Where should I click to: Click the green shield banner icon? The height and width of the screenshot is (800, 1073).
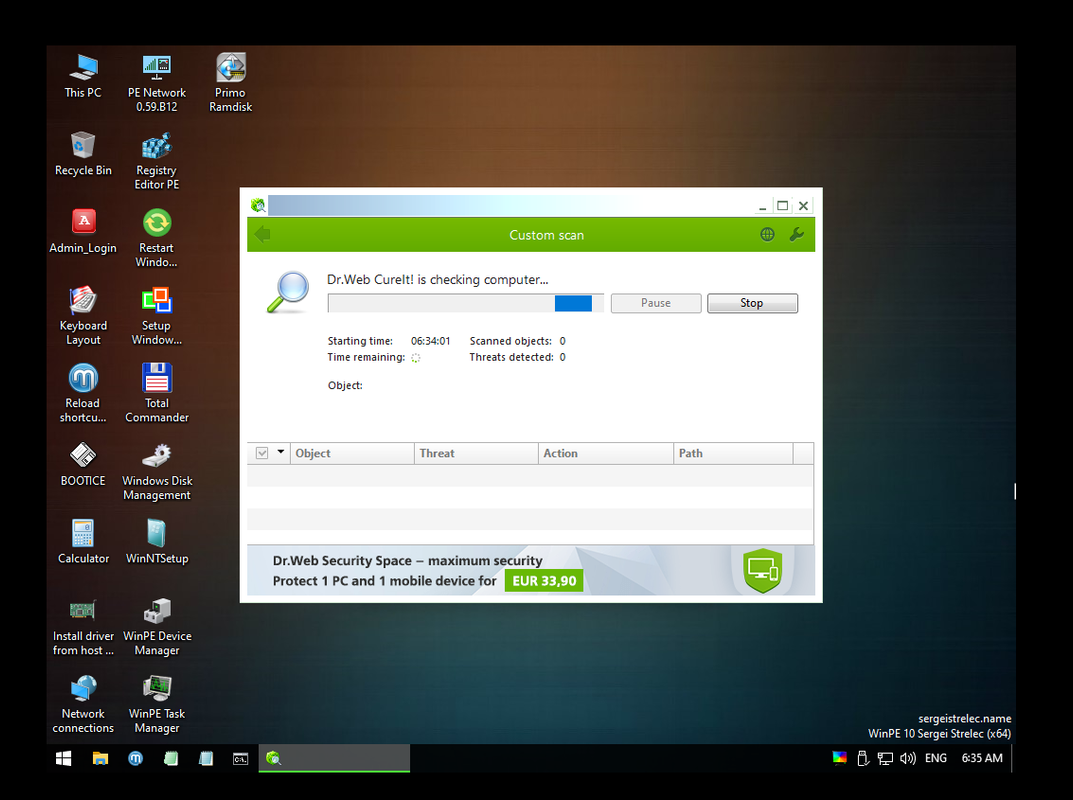pos(763,570)
